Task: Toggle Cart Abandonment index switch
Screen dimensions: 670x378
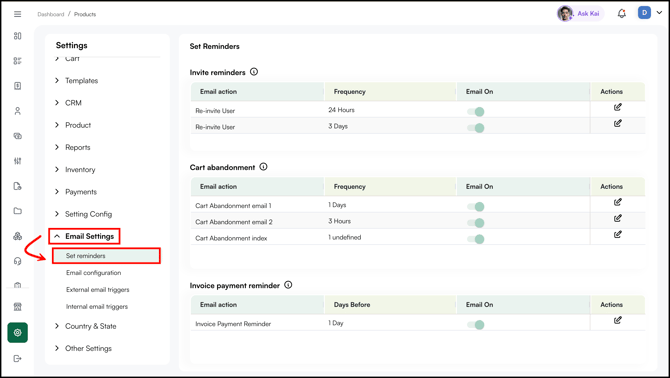Action: point(476,239)
